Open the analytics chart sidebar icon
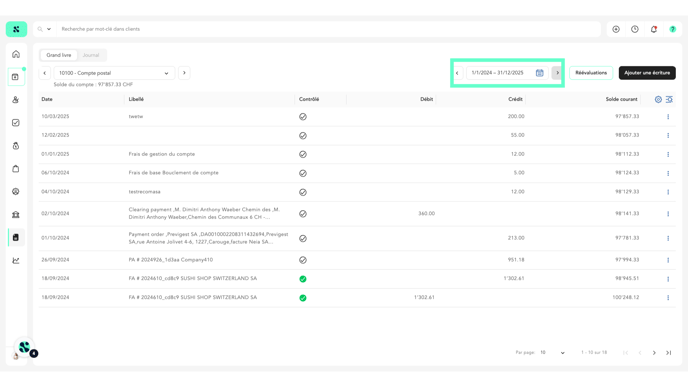This screenshot has height=387, width=688. pos(16,261)
